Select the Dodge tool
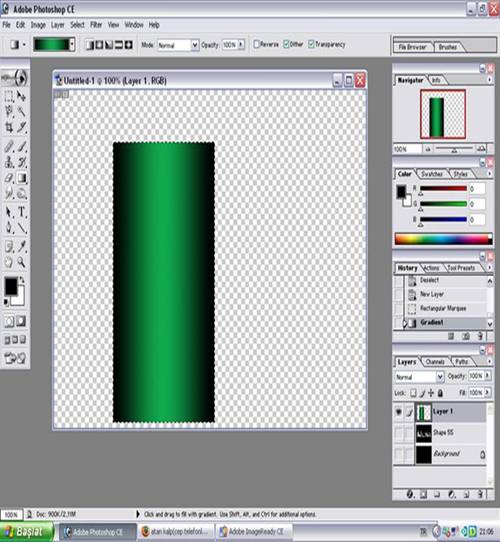 click(21, 194)
